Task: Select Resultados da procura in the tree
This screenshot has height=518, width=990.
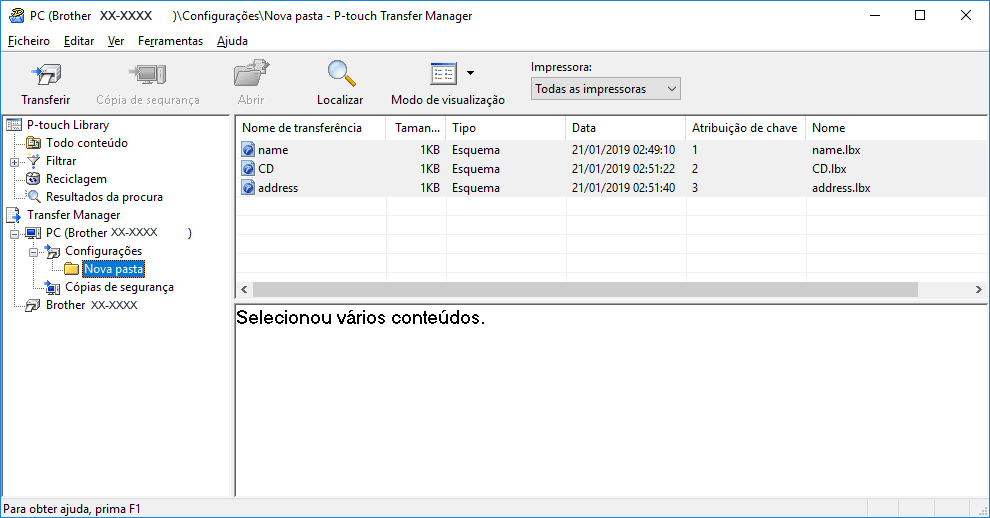Action: pos(104,197)
